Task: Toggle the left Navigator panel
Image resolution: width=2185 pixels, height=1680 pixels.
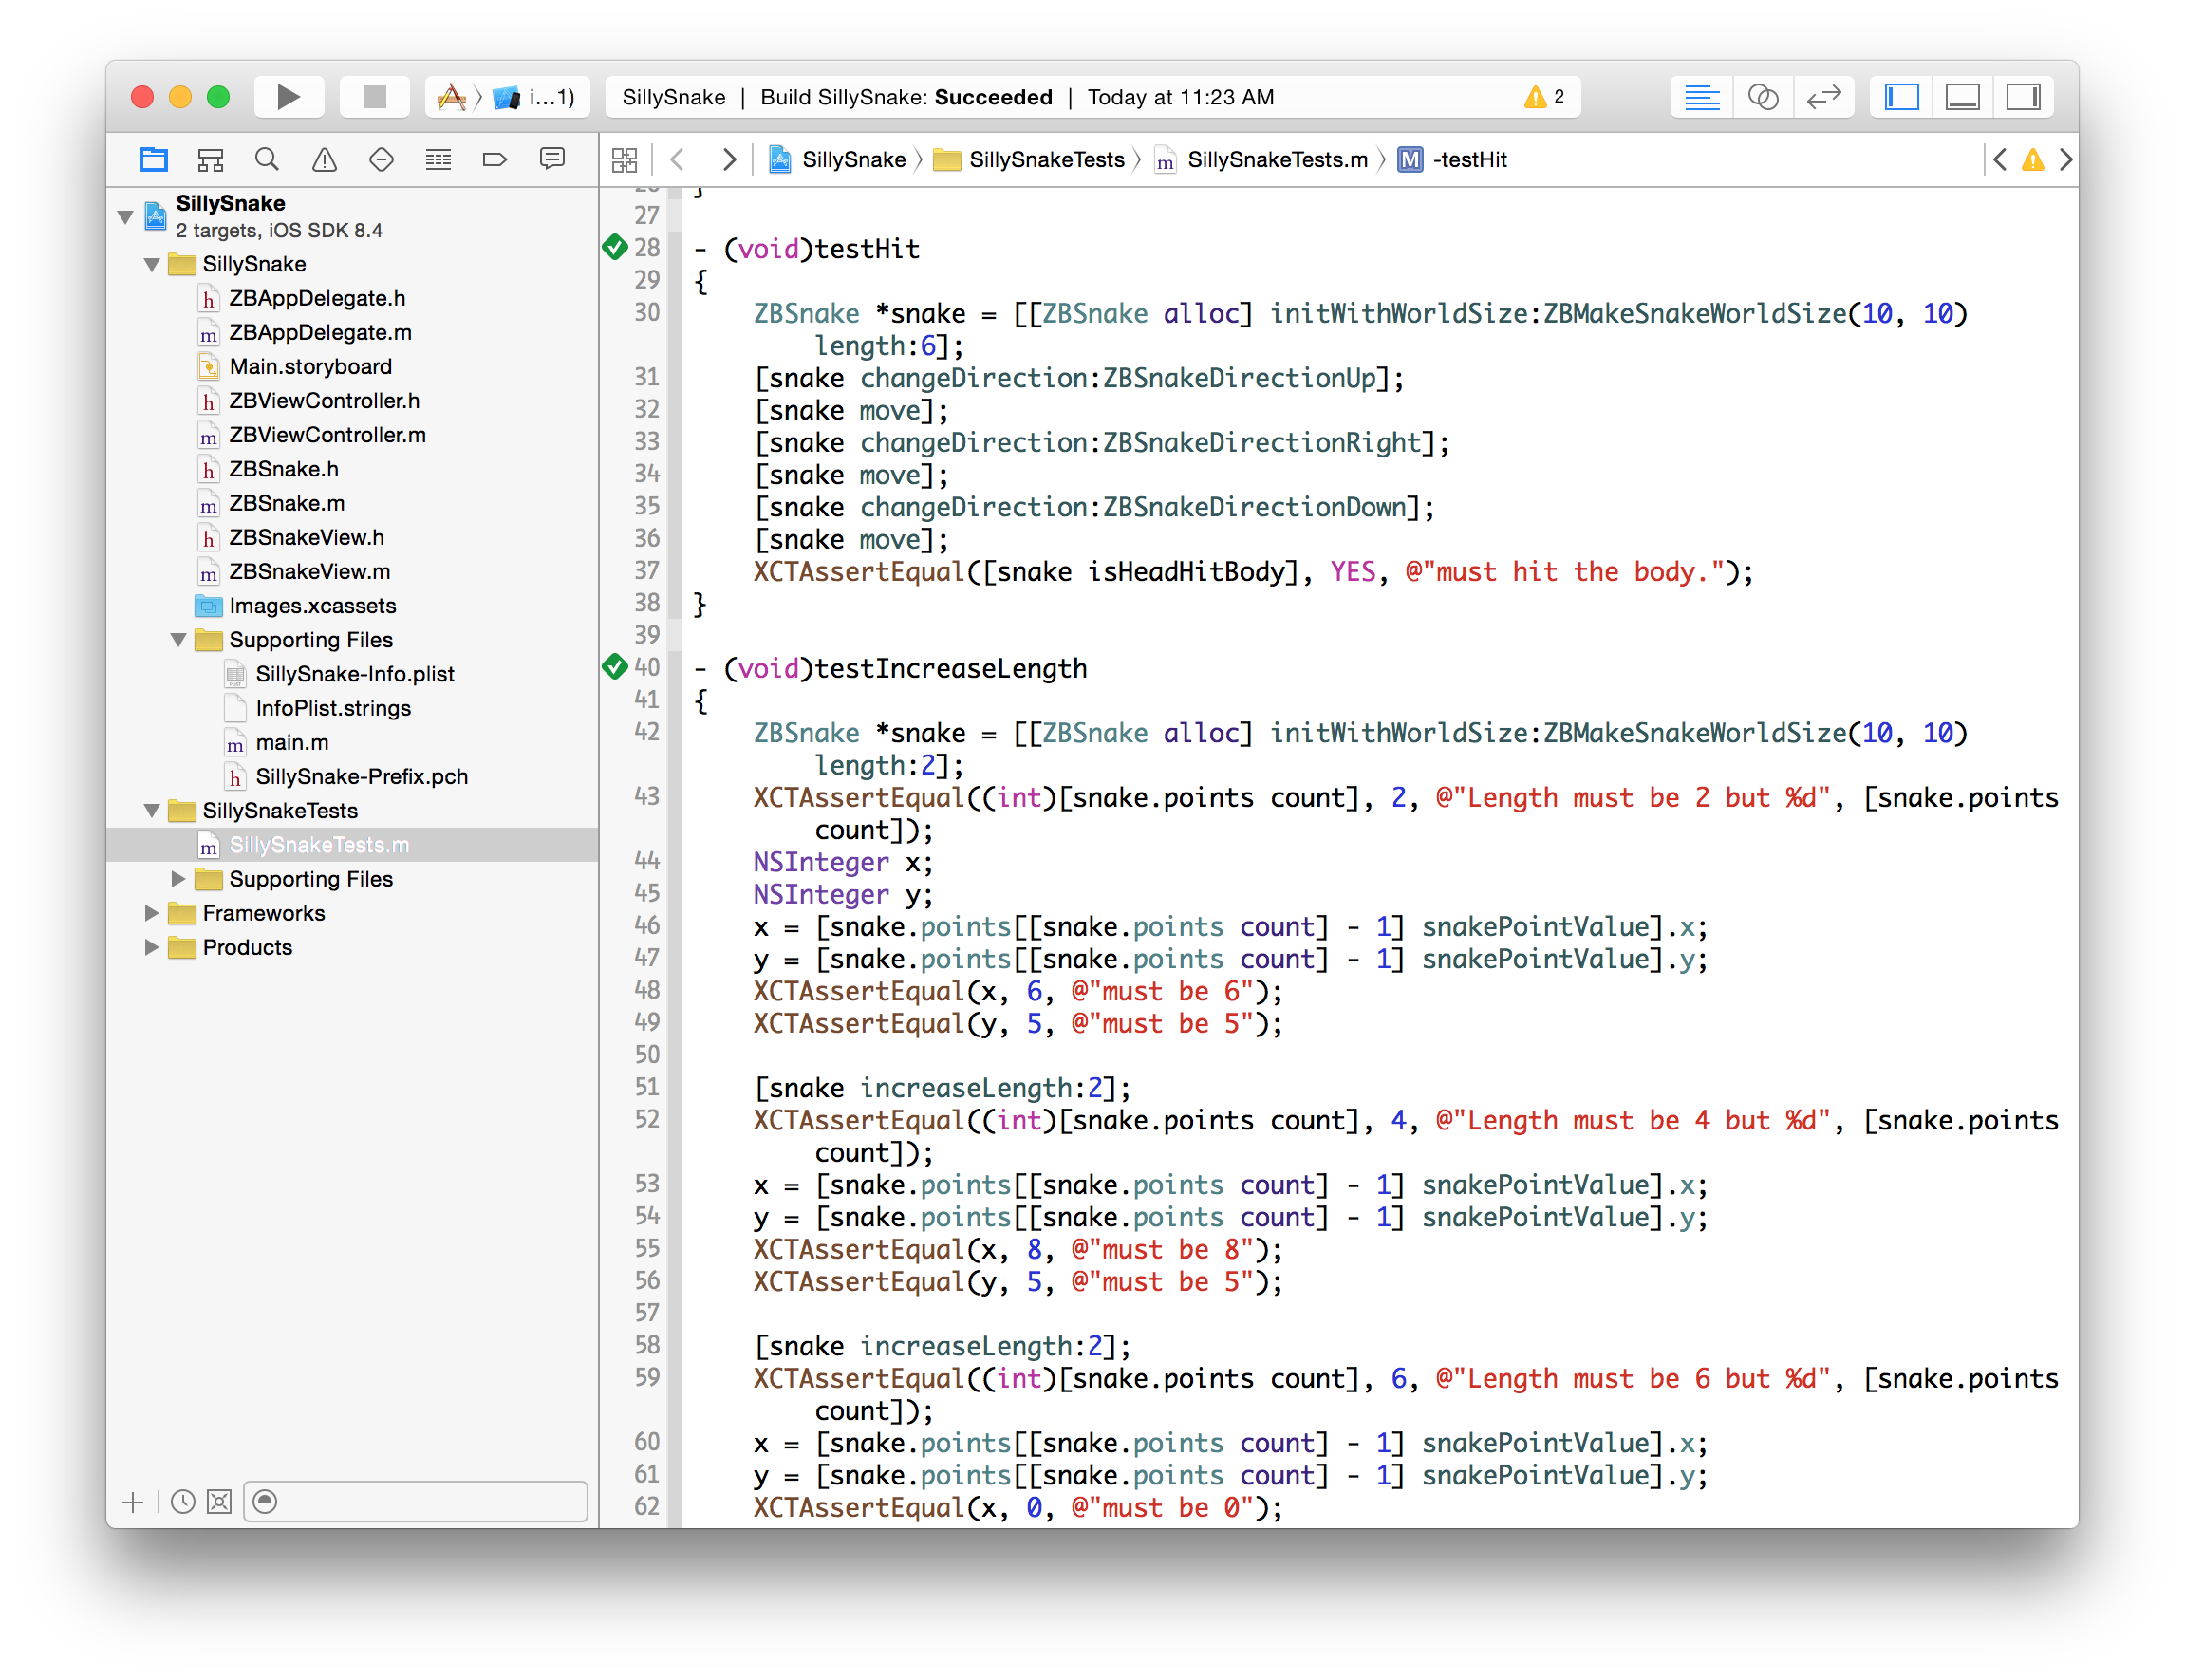Action: click(x=1901, y=97)
